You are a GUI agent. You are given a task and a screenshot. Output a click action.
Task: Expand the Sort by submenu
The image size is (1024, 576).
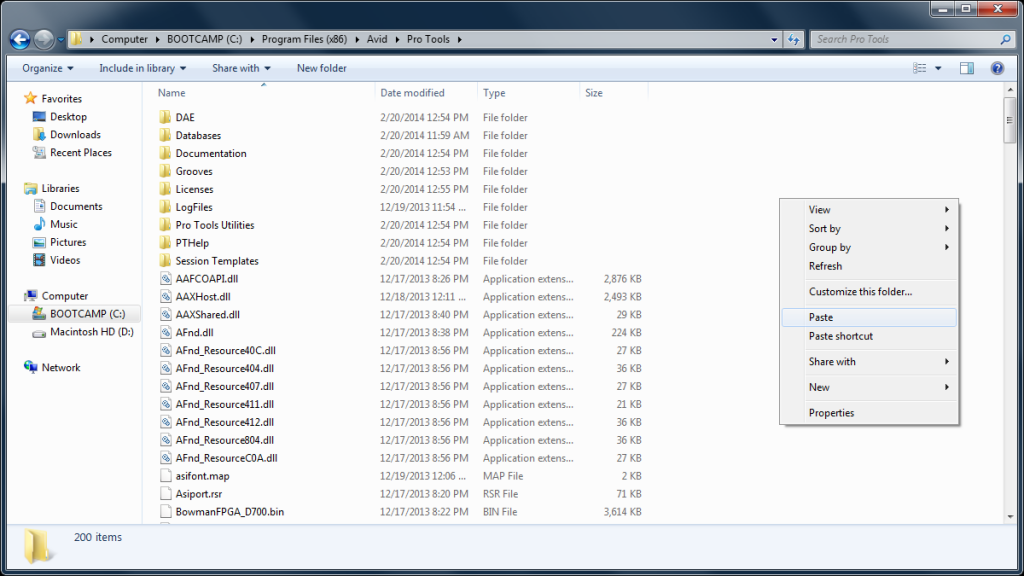click(824, 228)
